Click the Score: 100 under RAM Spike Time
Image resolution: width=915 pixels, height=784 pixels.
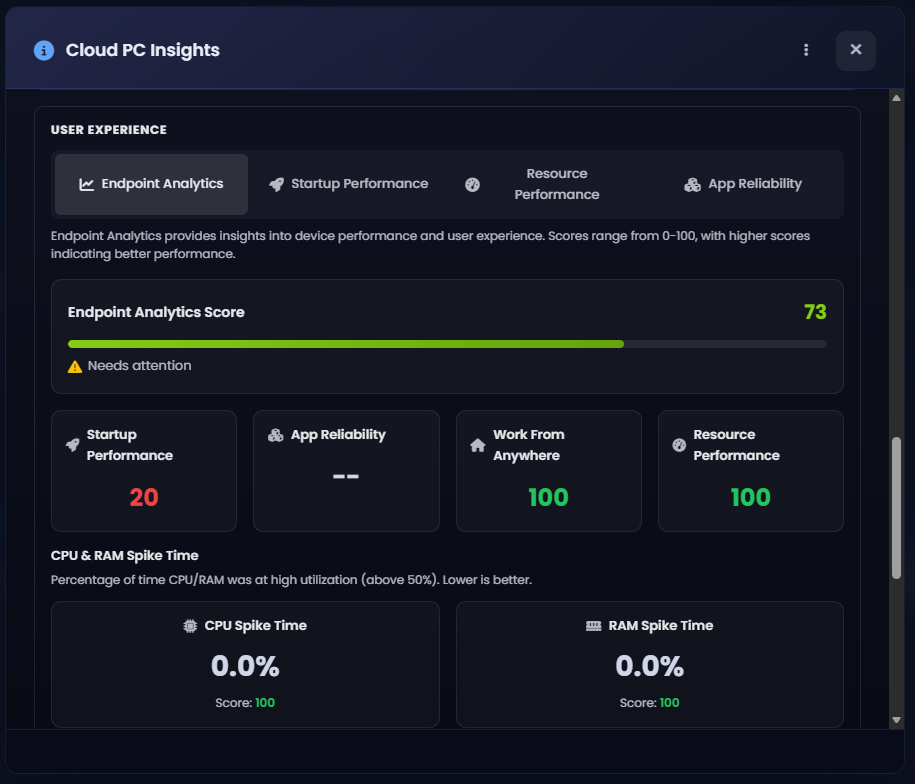click(x=649, y=703)
